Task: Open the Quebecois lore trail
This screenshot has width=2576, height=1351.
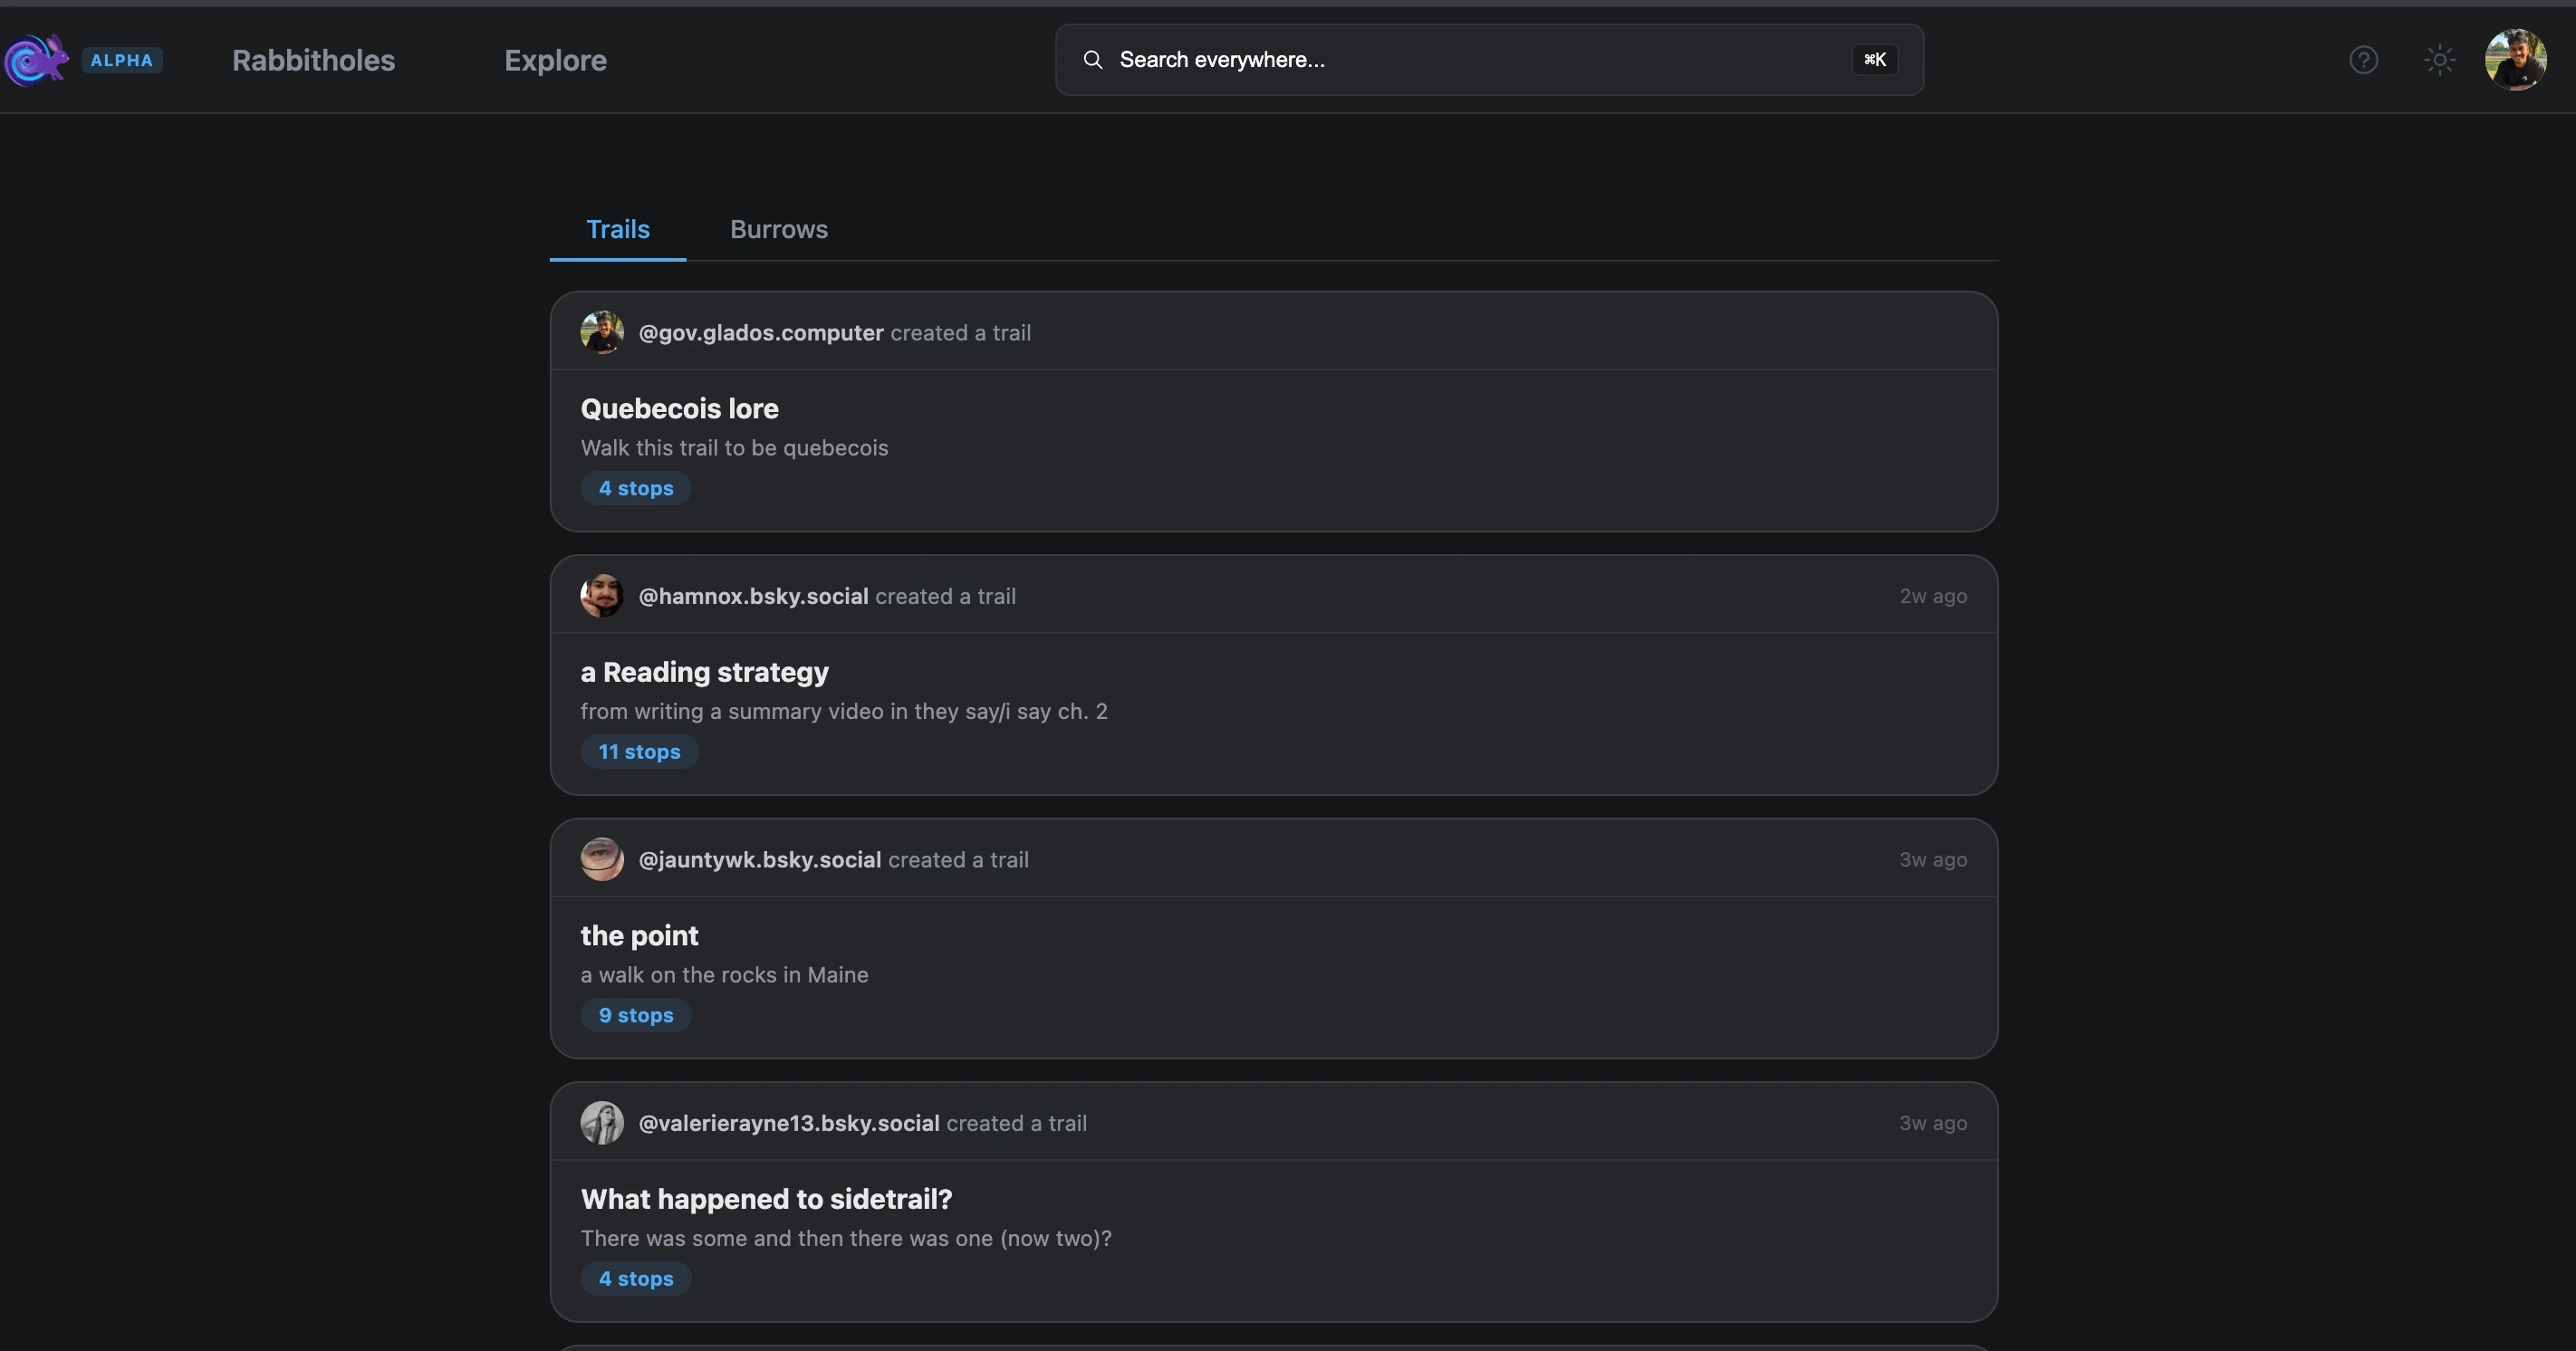Action: click(x=679, y=408)
